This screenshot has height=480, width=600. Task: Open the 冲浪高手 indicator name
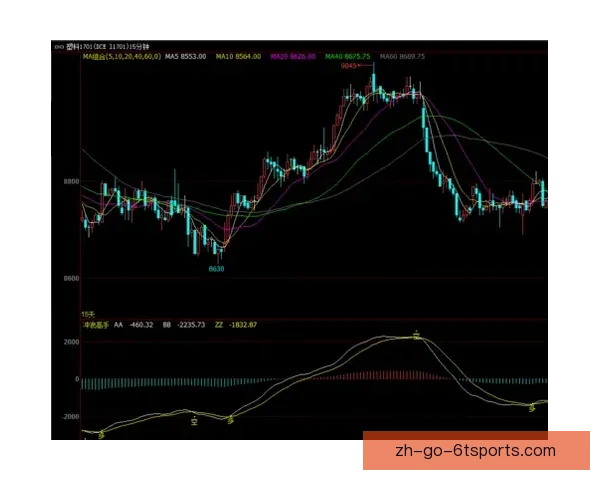[x=94, y=325]
